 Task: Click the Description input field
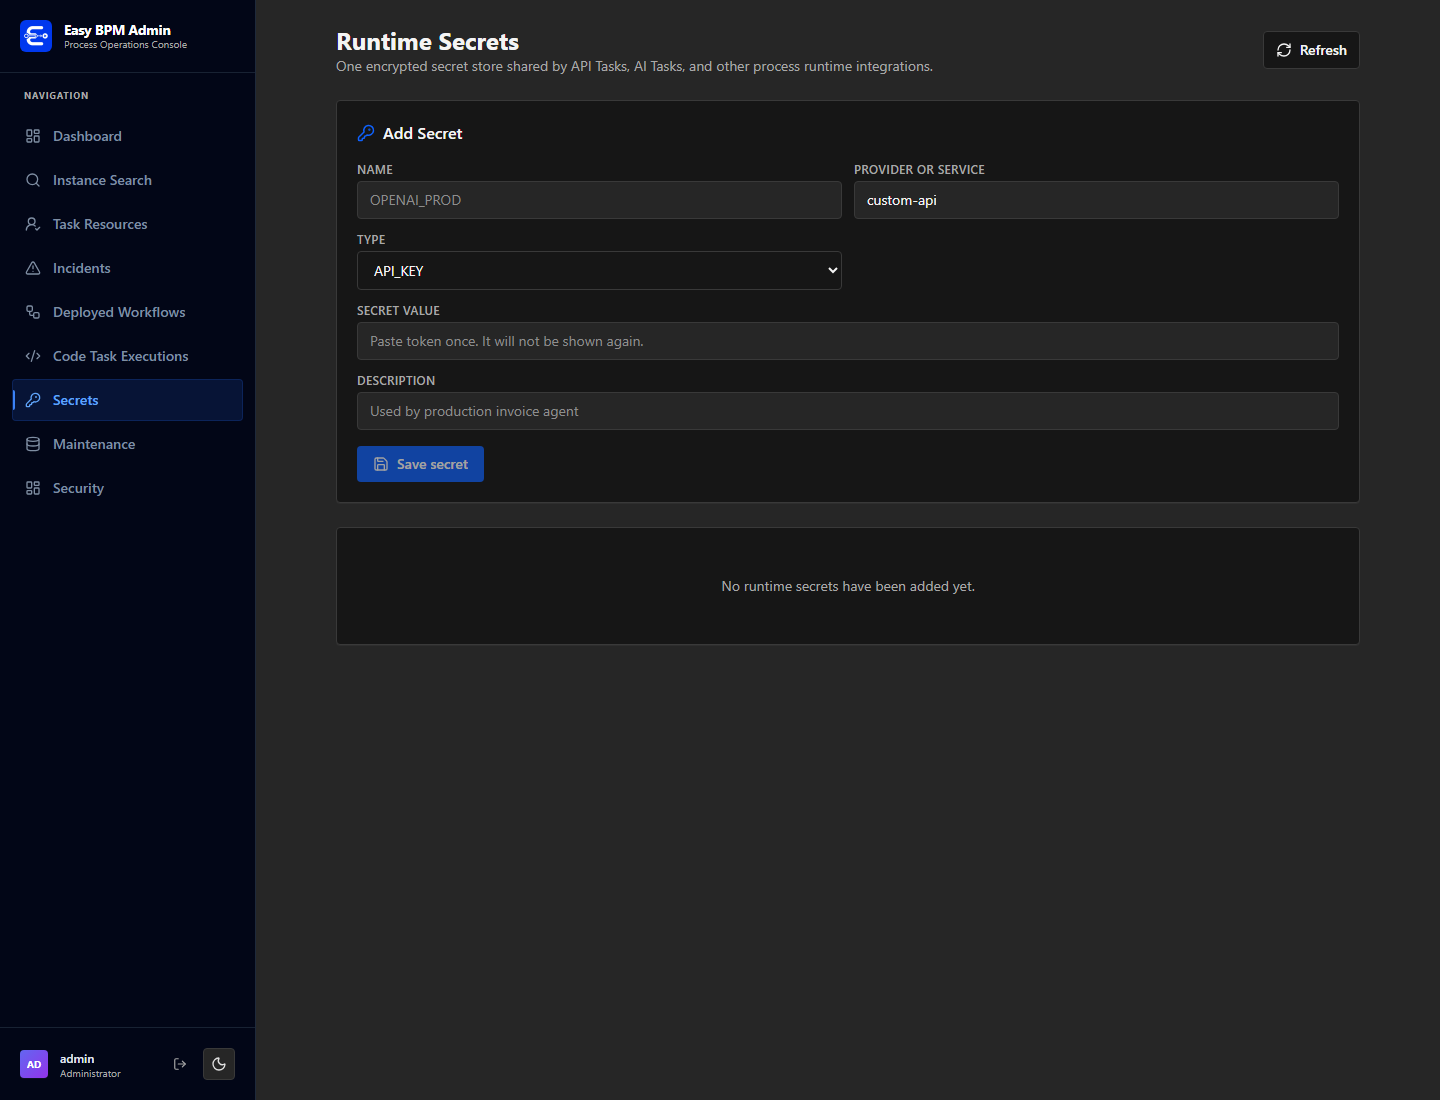[848, 411]
